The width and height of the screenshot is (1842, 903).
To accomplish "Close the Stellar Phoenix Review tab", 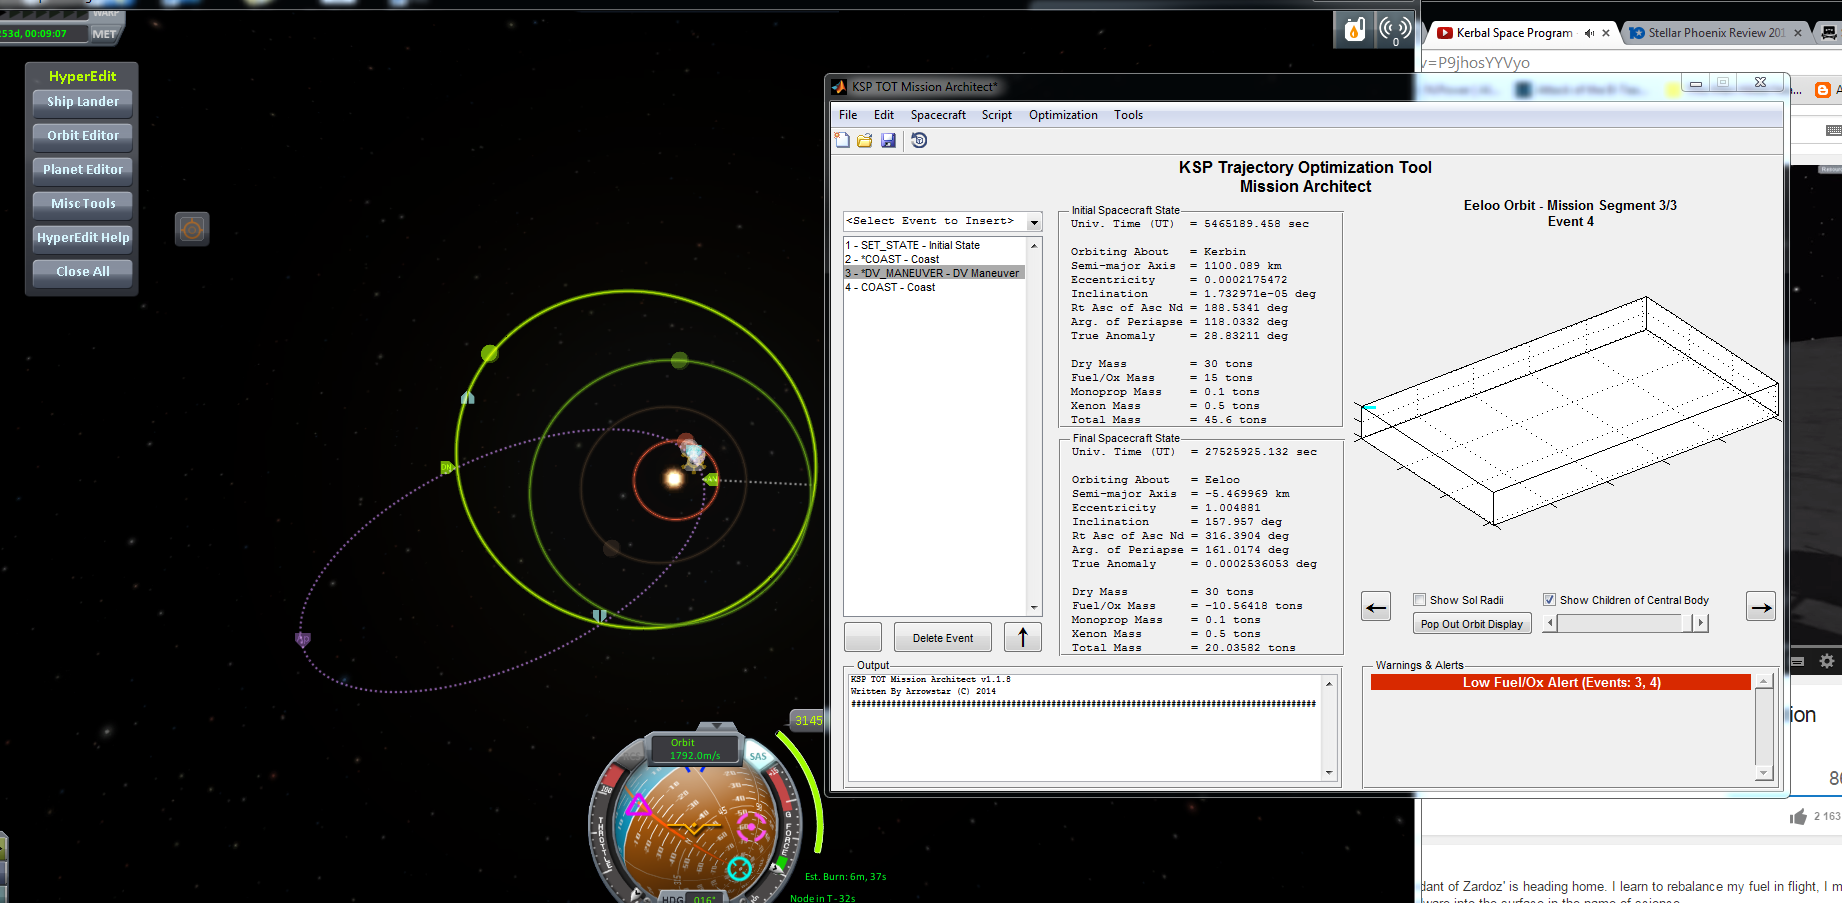I will coord(1798,33).
